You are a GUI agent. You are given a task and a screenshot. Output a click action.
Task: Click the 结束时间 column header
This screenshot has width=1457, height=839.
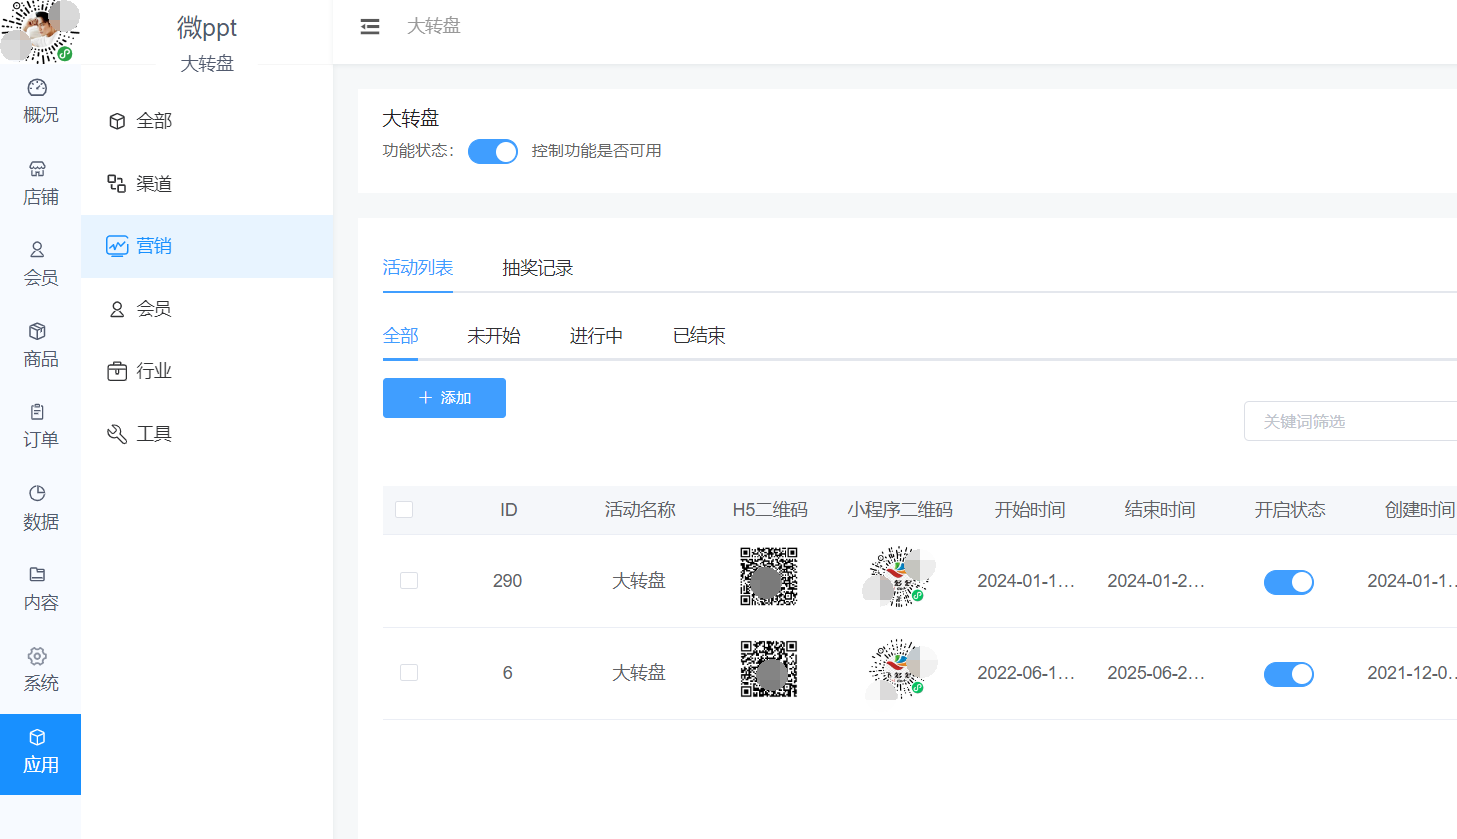point(1160,510)
